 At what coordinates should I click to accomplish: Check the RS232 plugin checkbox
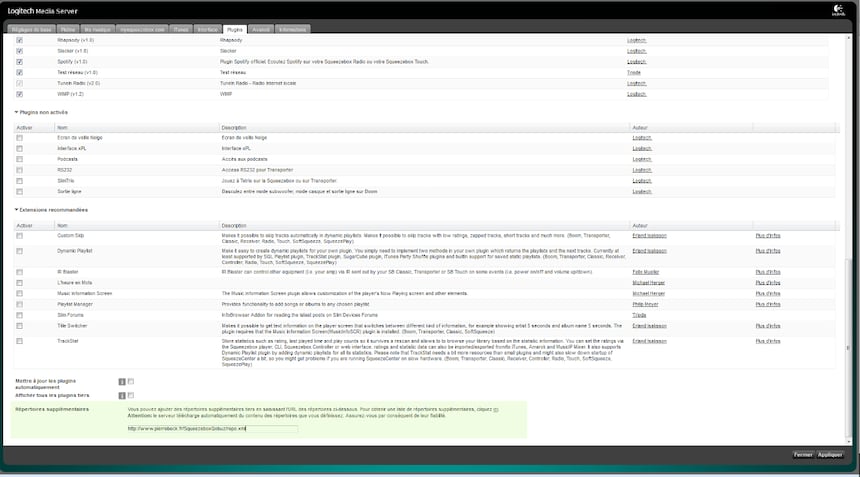coord(20,170)
